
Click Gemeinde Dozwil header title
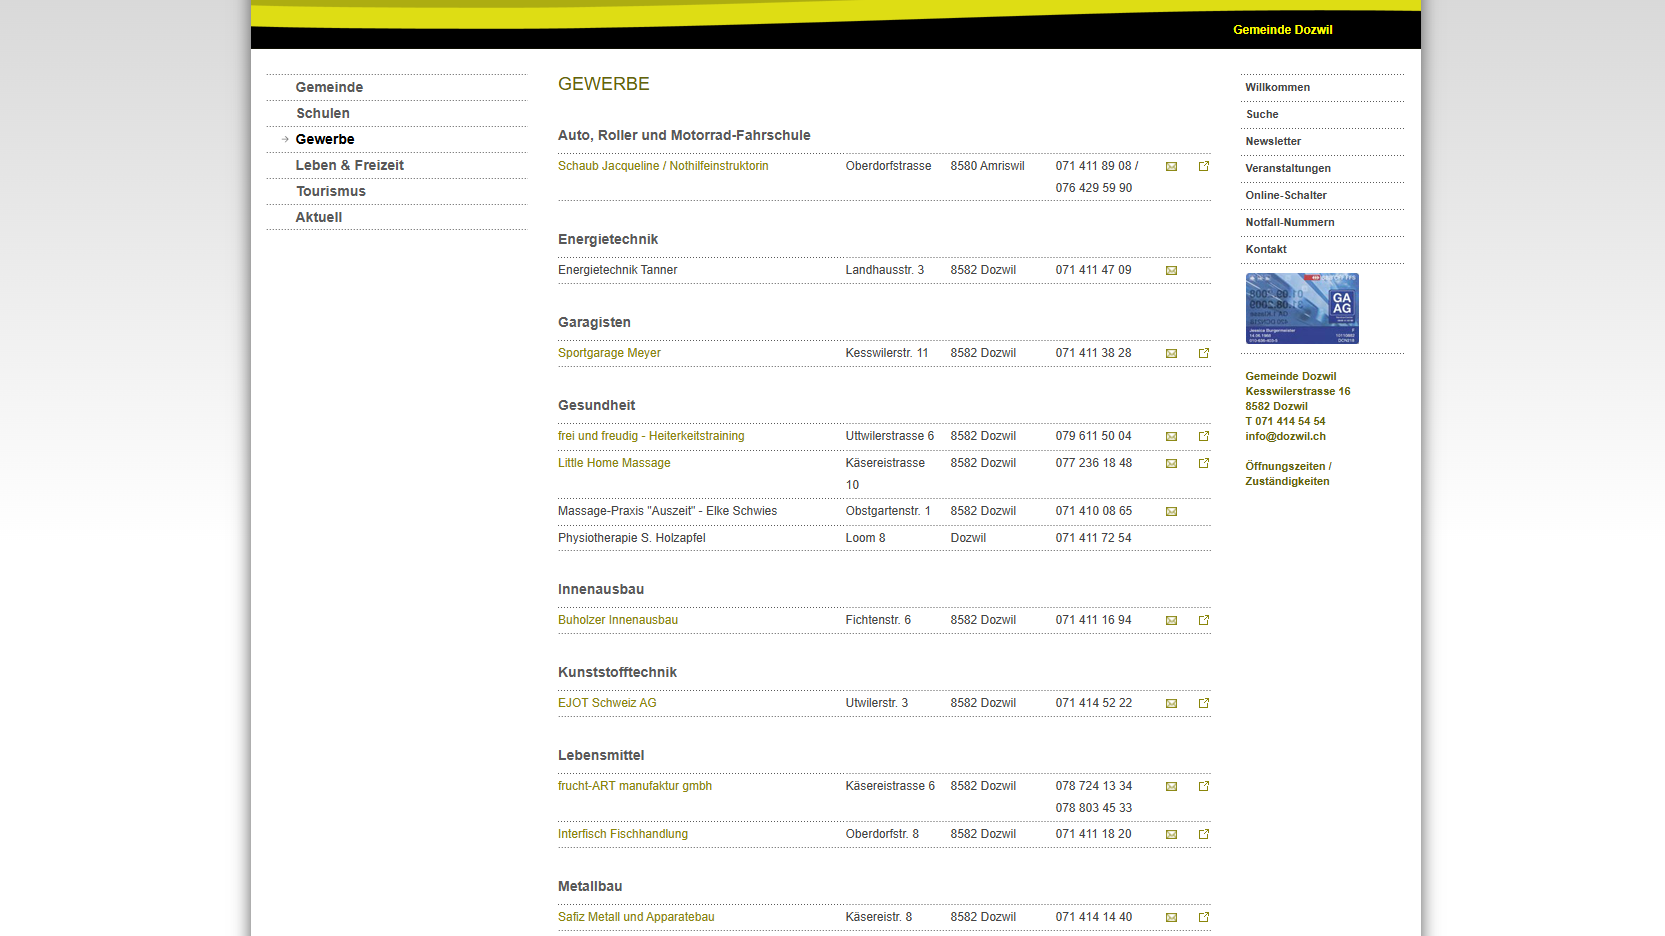(1282, 30)
